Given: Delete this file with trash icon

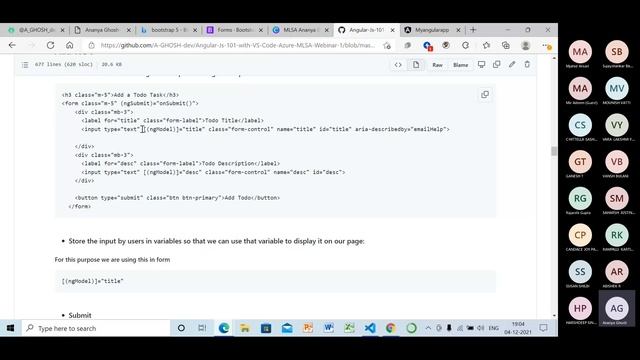Looking at the screenshot, I should coord(527,64).
